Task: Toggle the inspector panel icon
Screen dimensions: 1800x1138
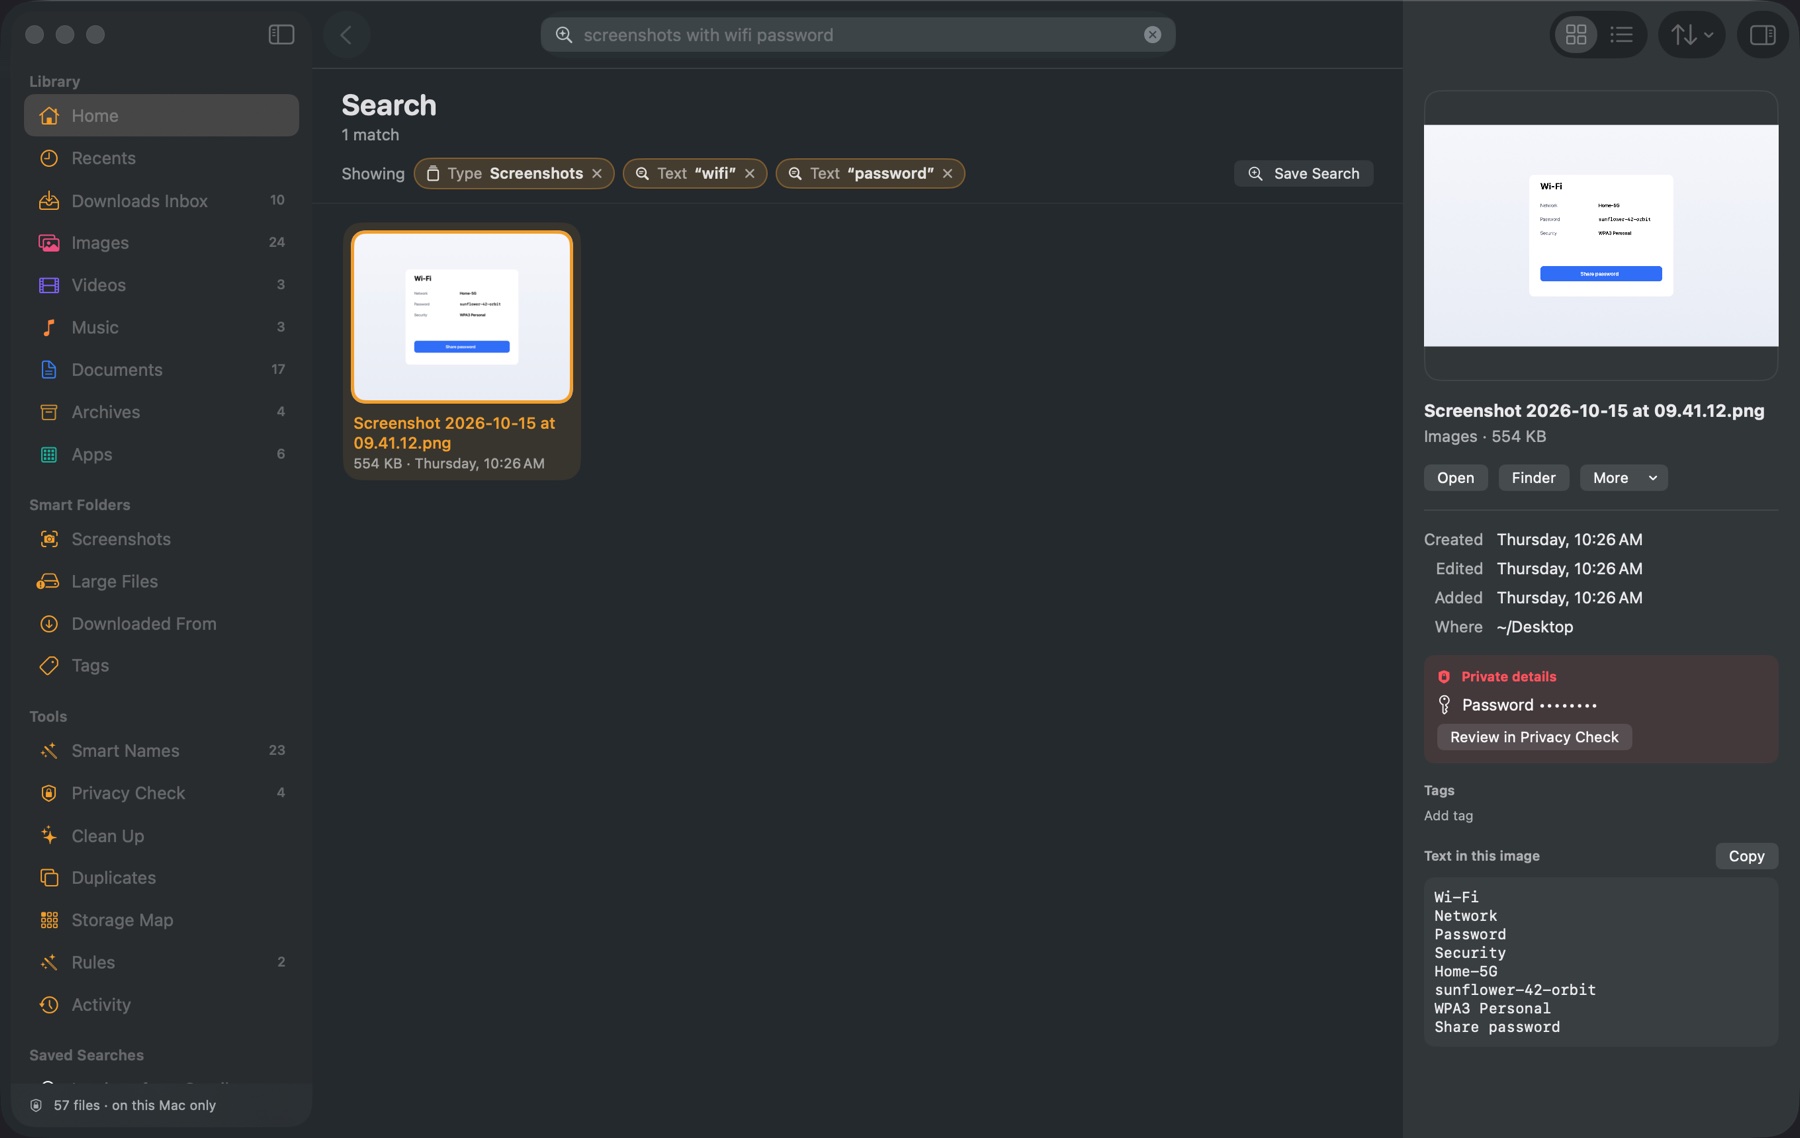Action: pyautogui.click(x=1762, y=35)
